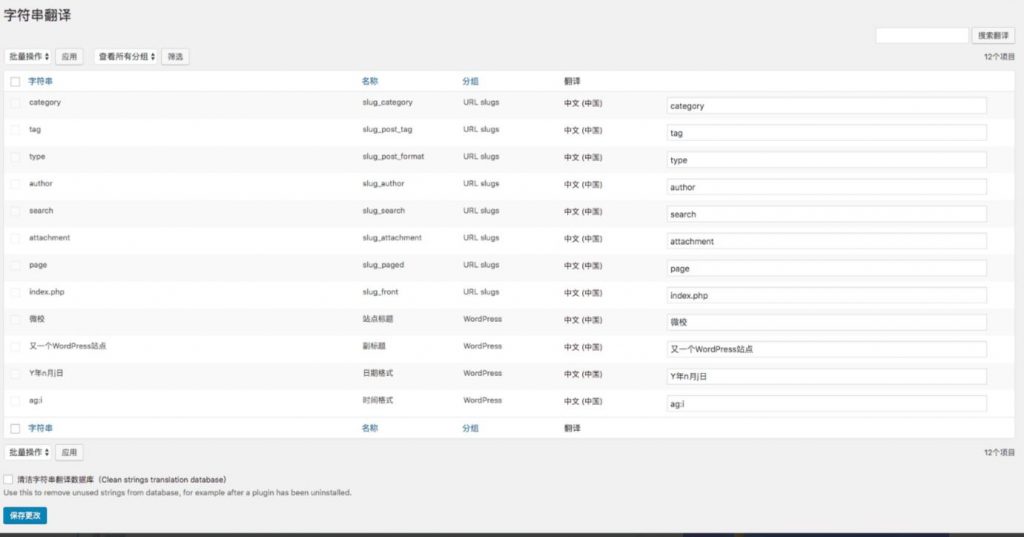Image resolution: width=1024 pixels, height=537 pixels.
Task: Check the category row checkbox
Action: 15,103
